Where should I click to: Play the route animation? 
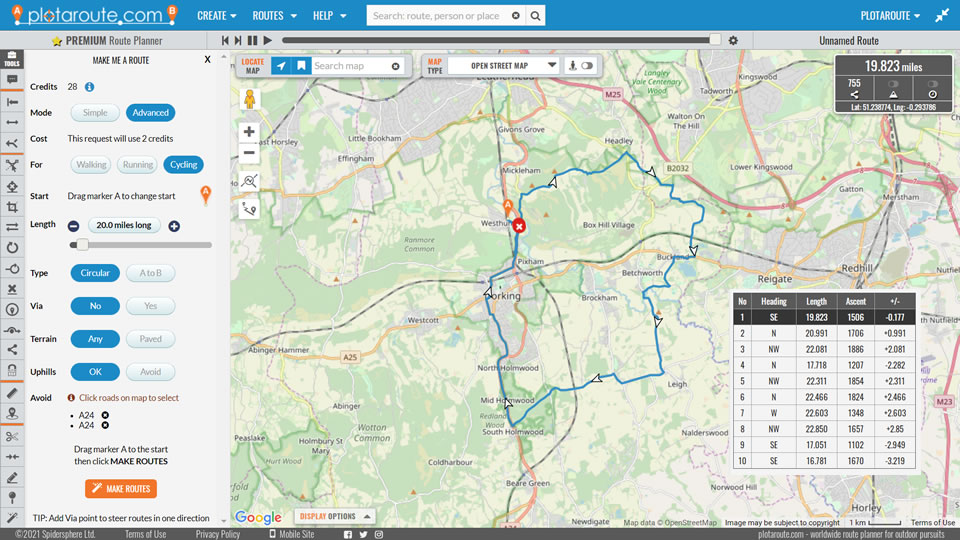click(268, 40)
